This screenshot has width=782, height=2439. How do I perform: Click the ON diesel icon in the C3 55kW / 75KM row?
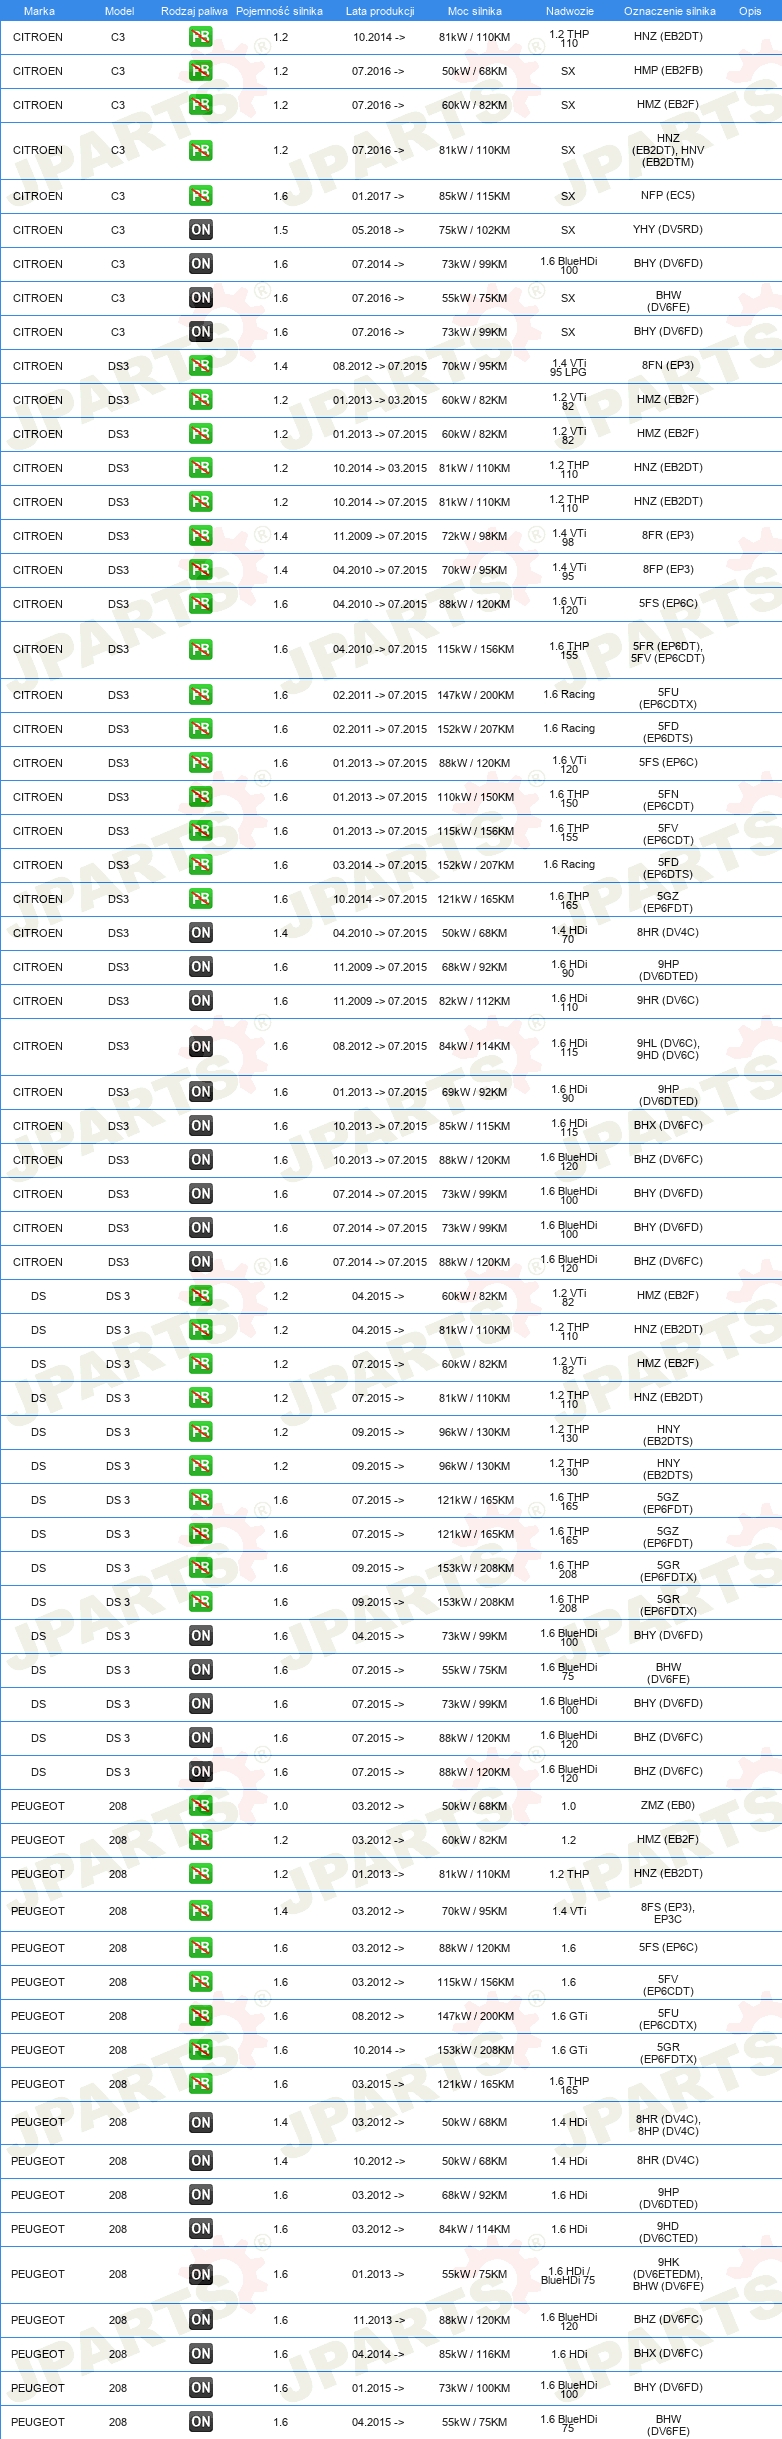200,298
